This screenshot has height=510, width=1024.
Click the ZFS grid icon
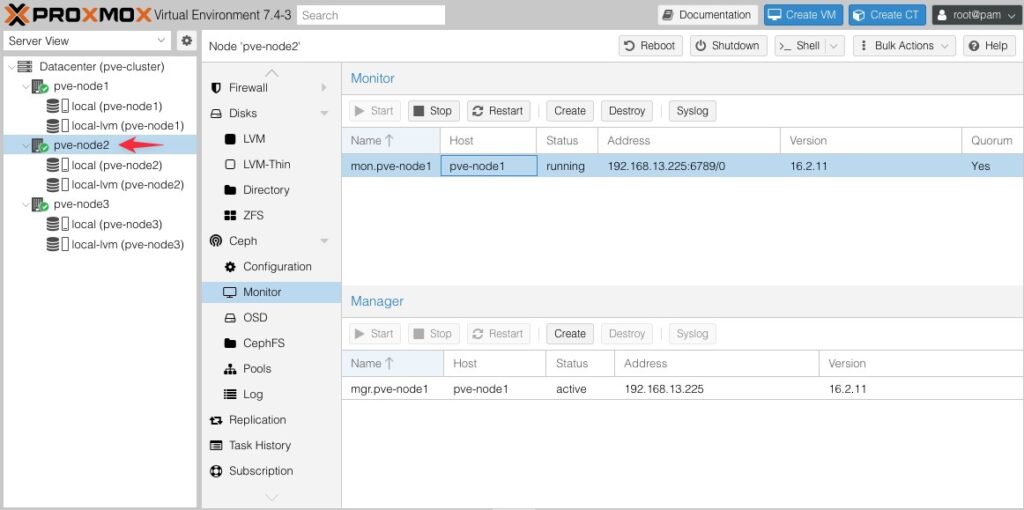pos(230,215)
